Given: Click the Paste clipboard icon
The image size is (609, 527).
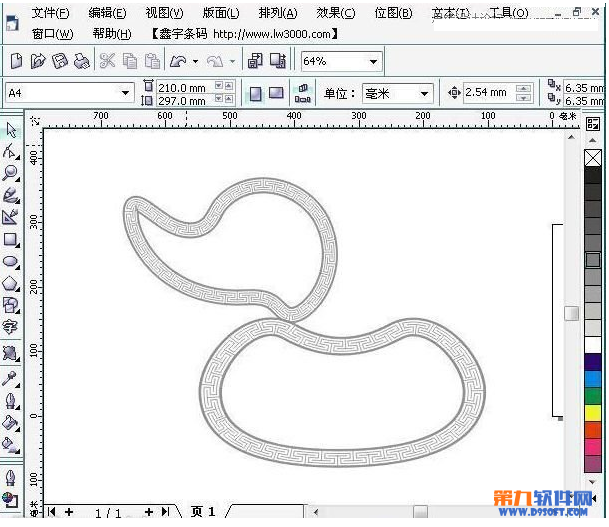Looking at the screenshot, I should click(x=152, y=61).
